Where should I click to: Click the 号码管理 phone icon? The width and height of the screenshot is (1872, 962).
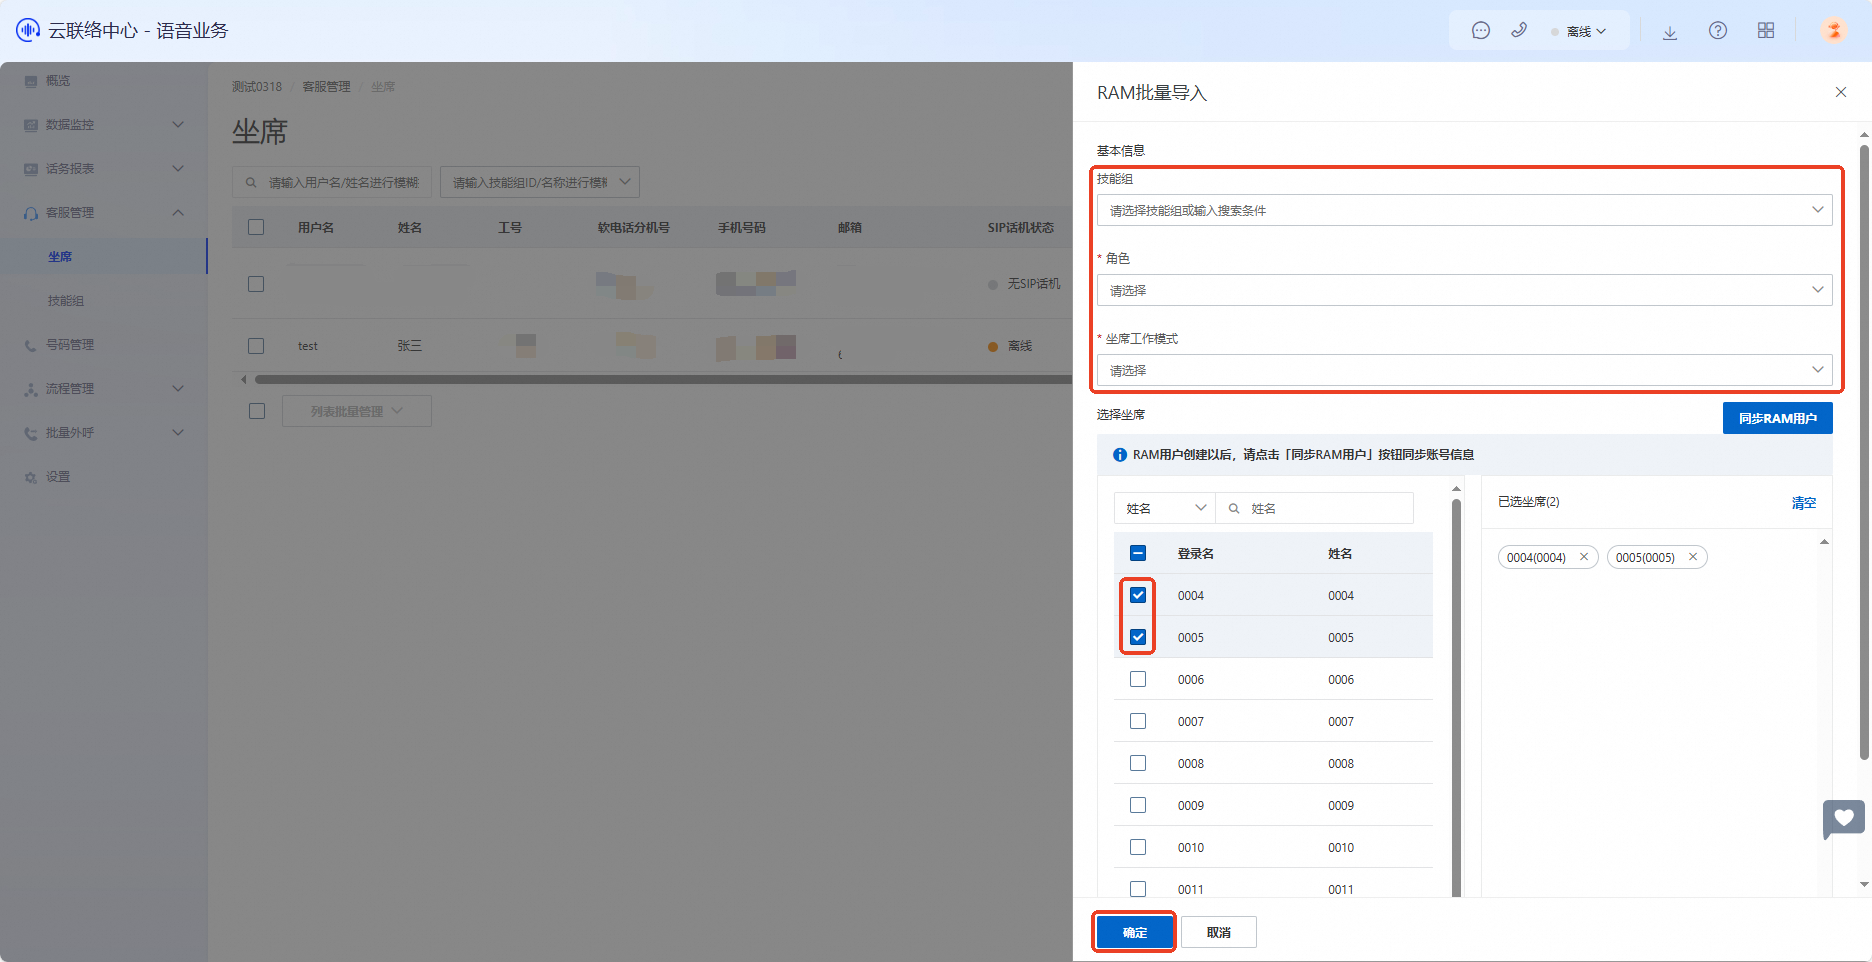[31, 345]
